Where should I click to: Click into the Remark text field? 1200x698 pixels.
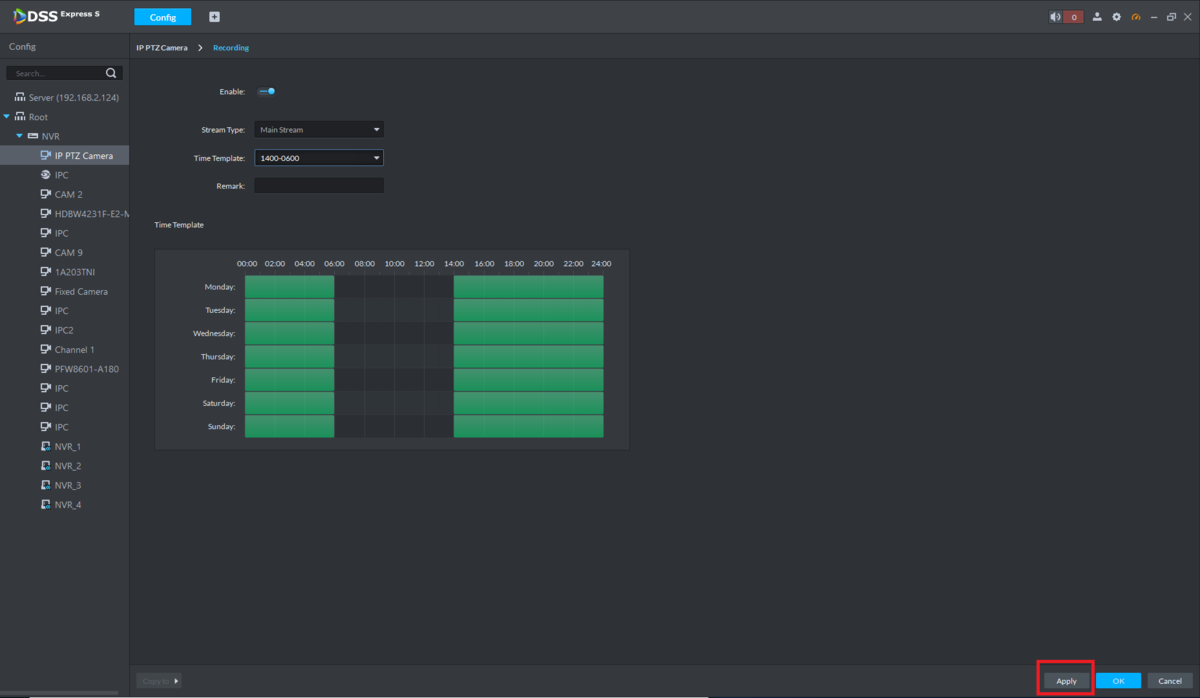(319, 185)
